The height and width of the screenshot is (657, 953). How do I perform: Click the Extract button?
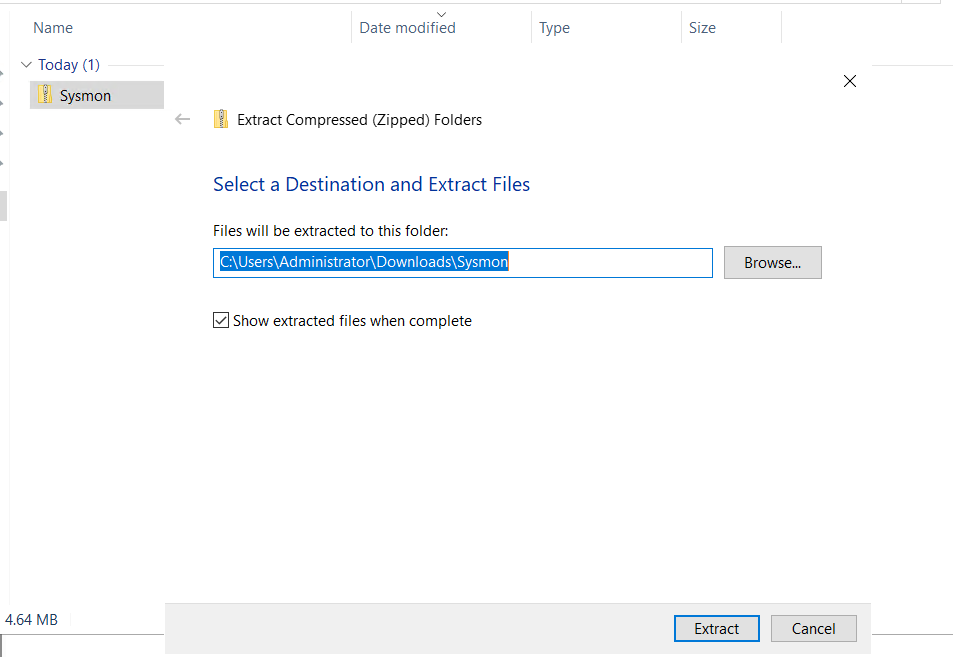point(717,628)
